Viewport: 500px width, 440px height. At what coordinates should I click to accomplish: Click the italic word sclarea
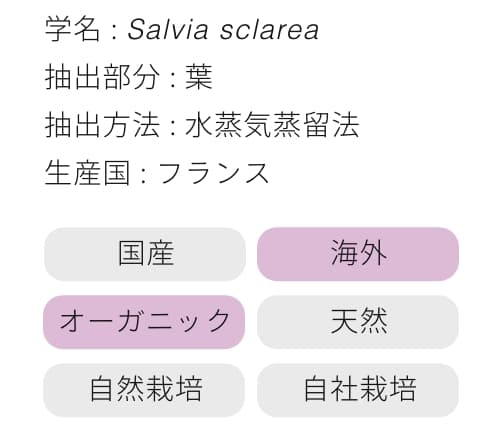coord(269,30)
